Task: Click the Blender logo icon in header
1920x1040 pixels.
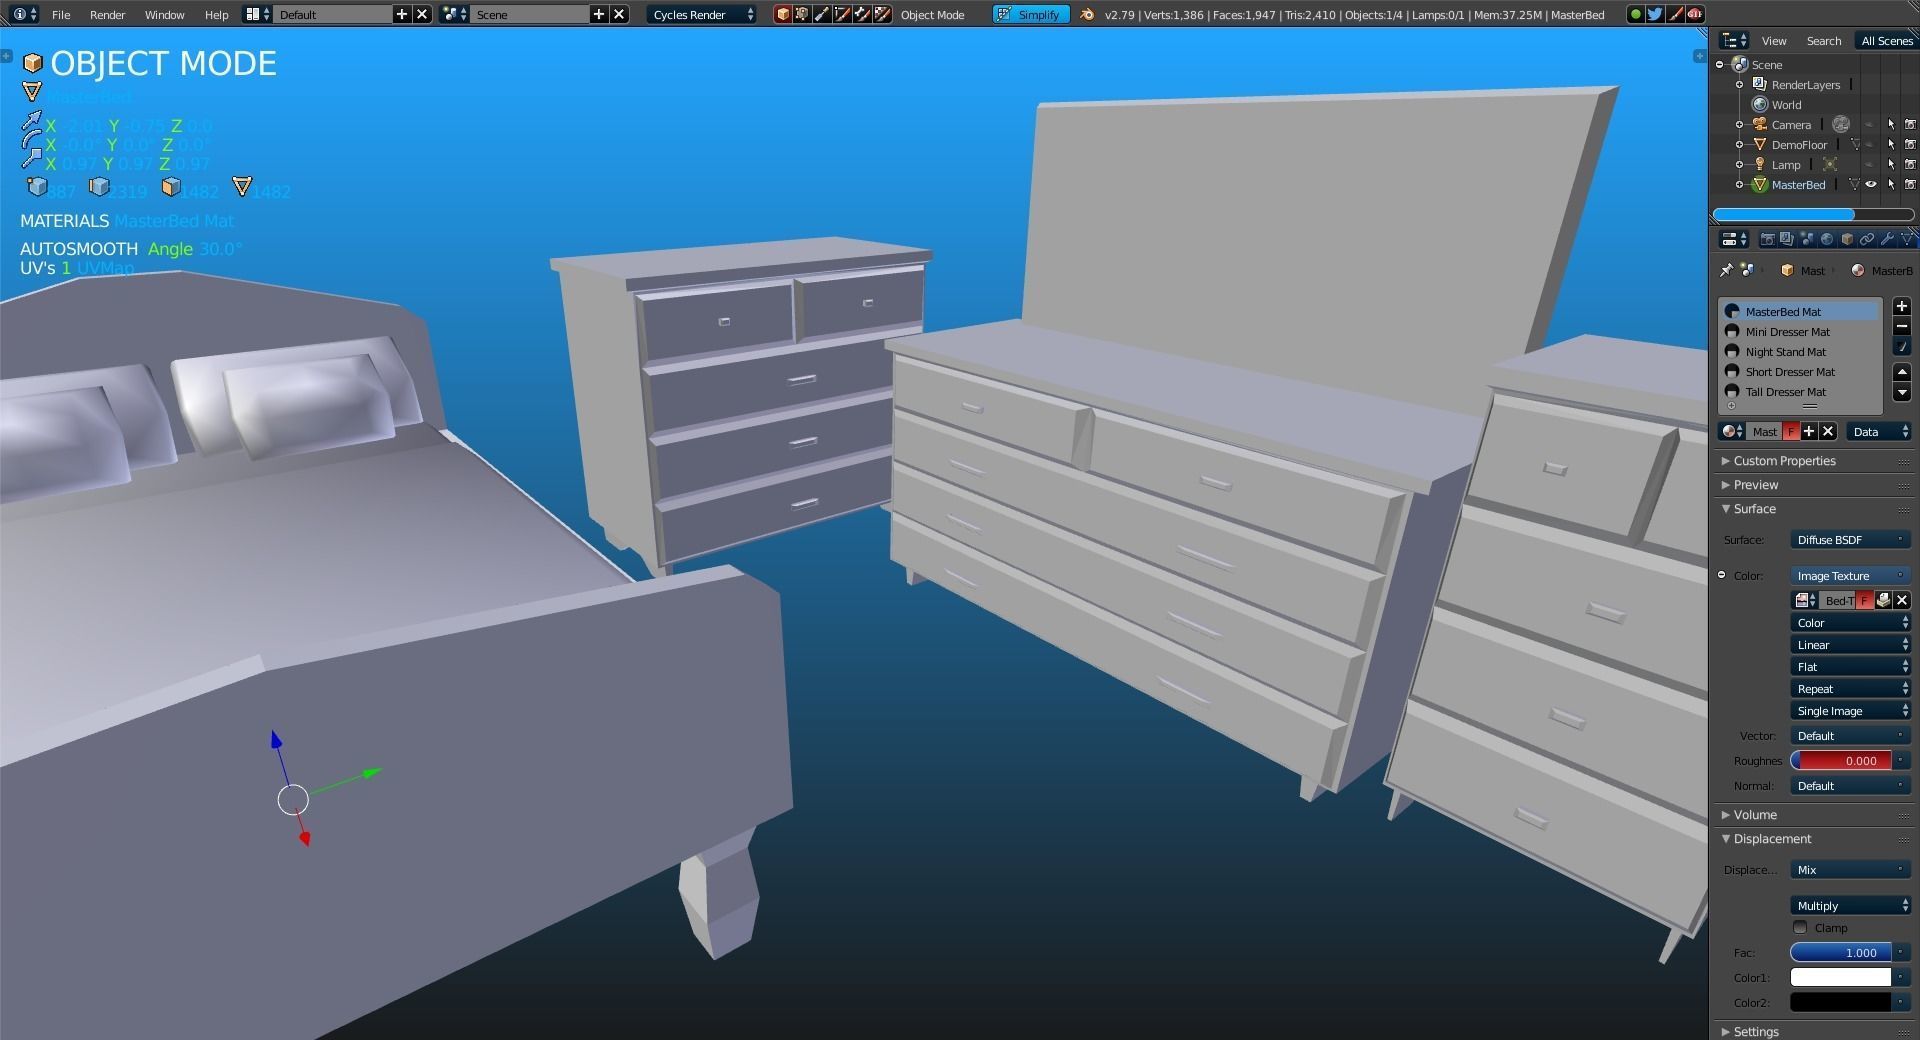Action: (x=1087, y=14)
